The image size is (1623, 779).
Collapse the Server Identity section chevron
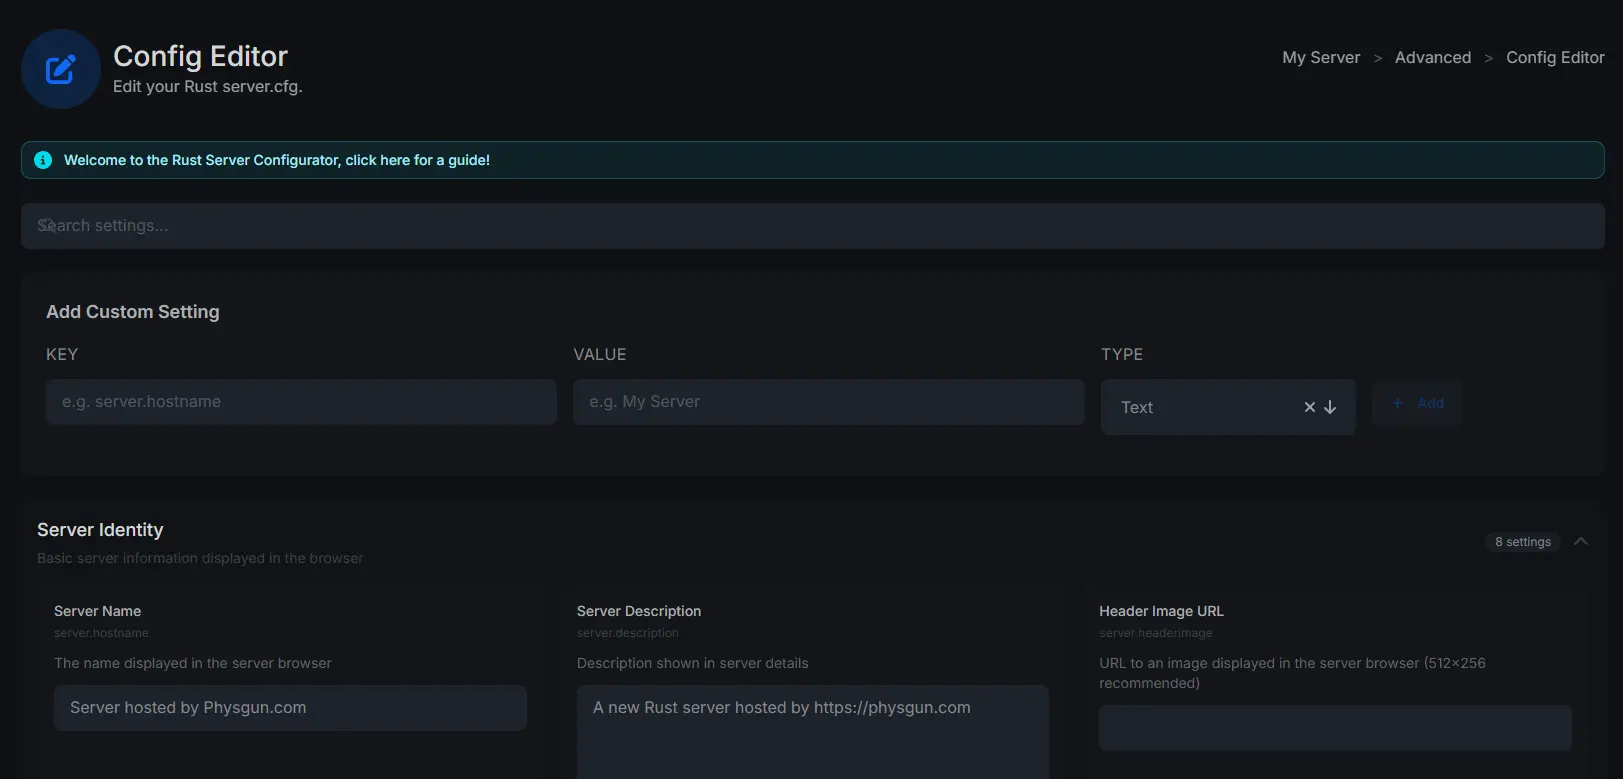click(x=1581, y=541)
